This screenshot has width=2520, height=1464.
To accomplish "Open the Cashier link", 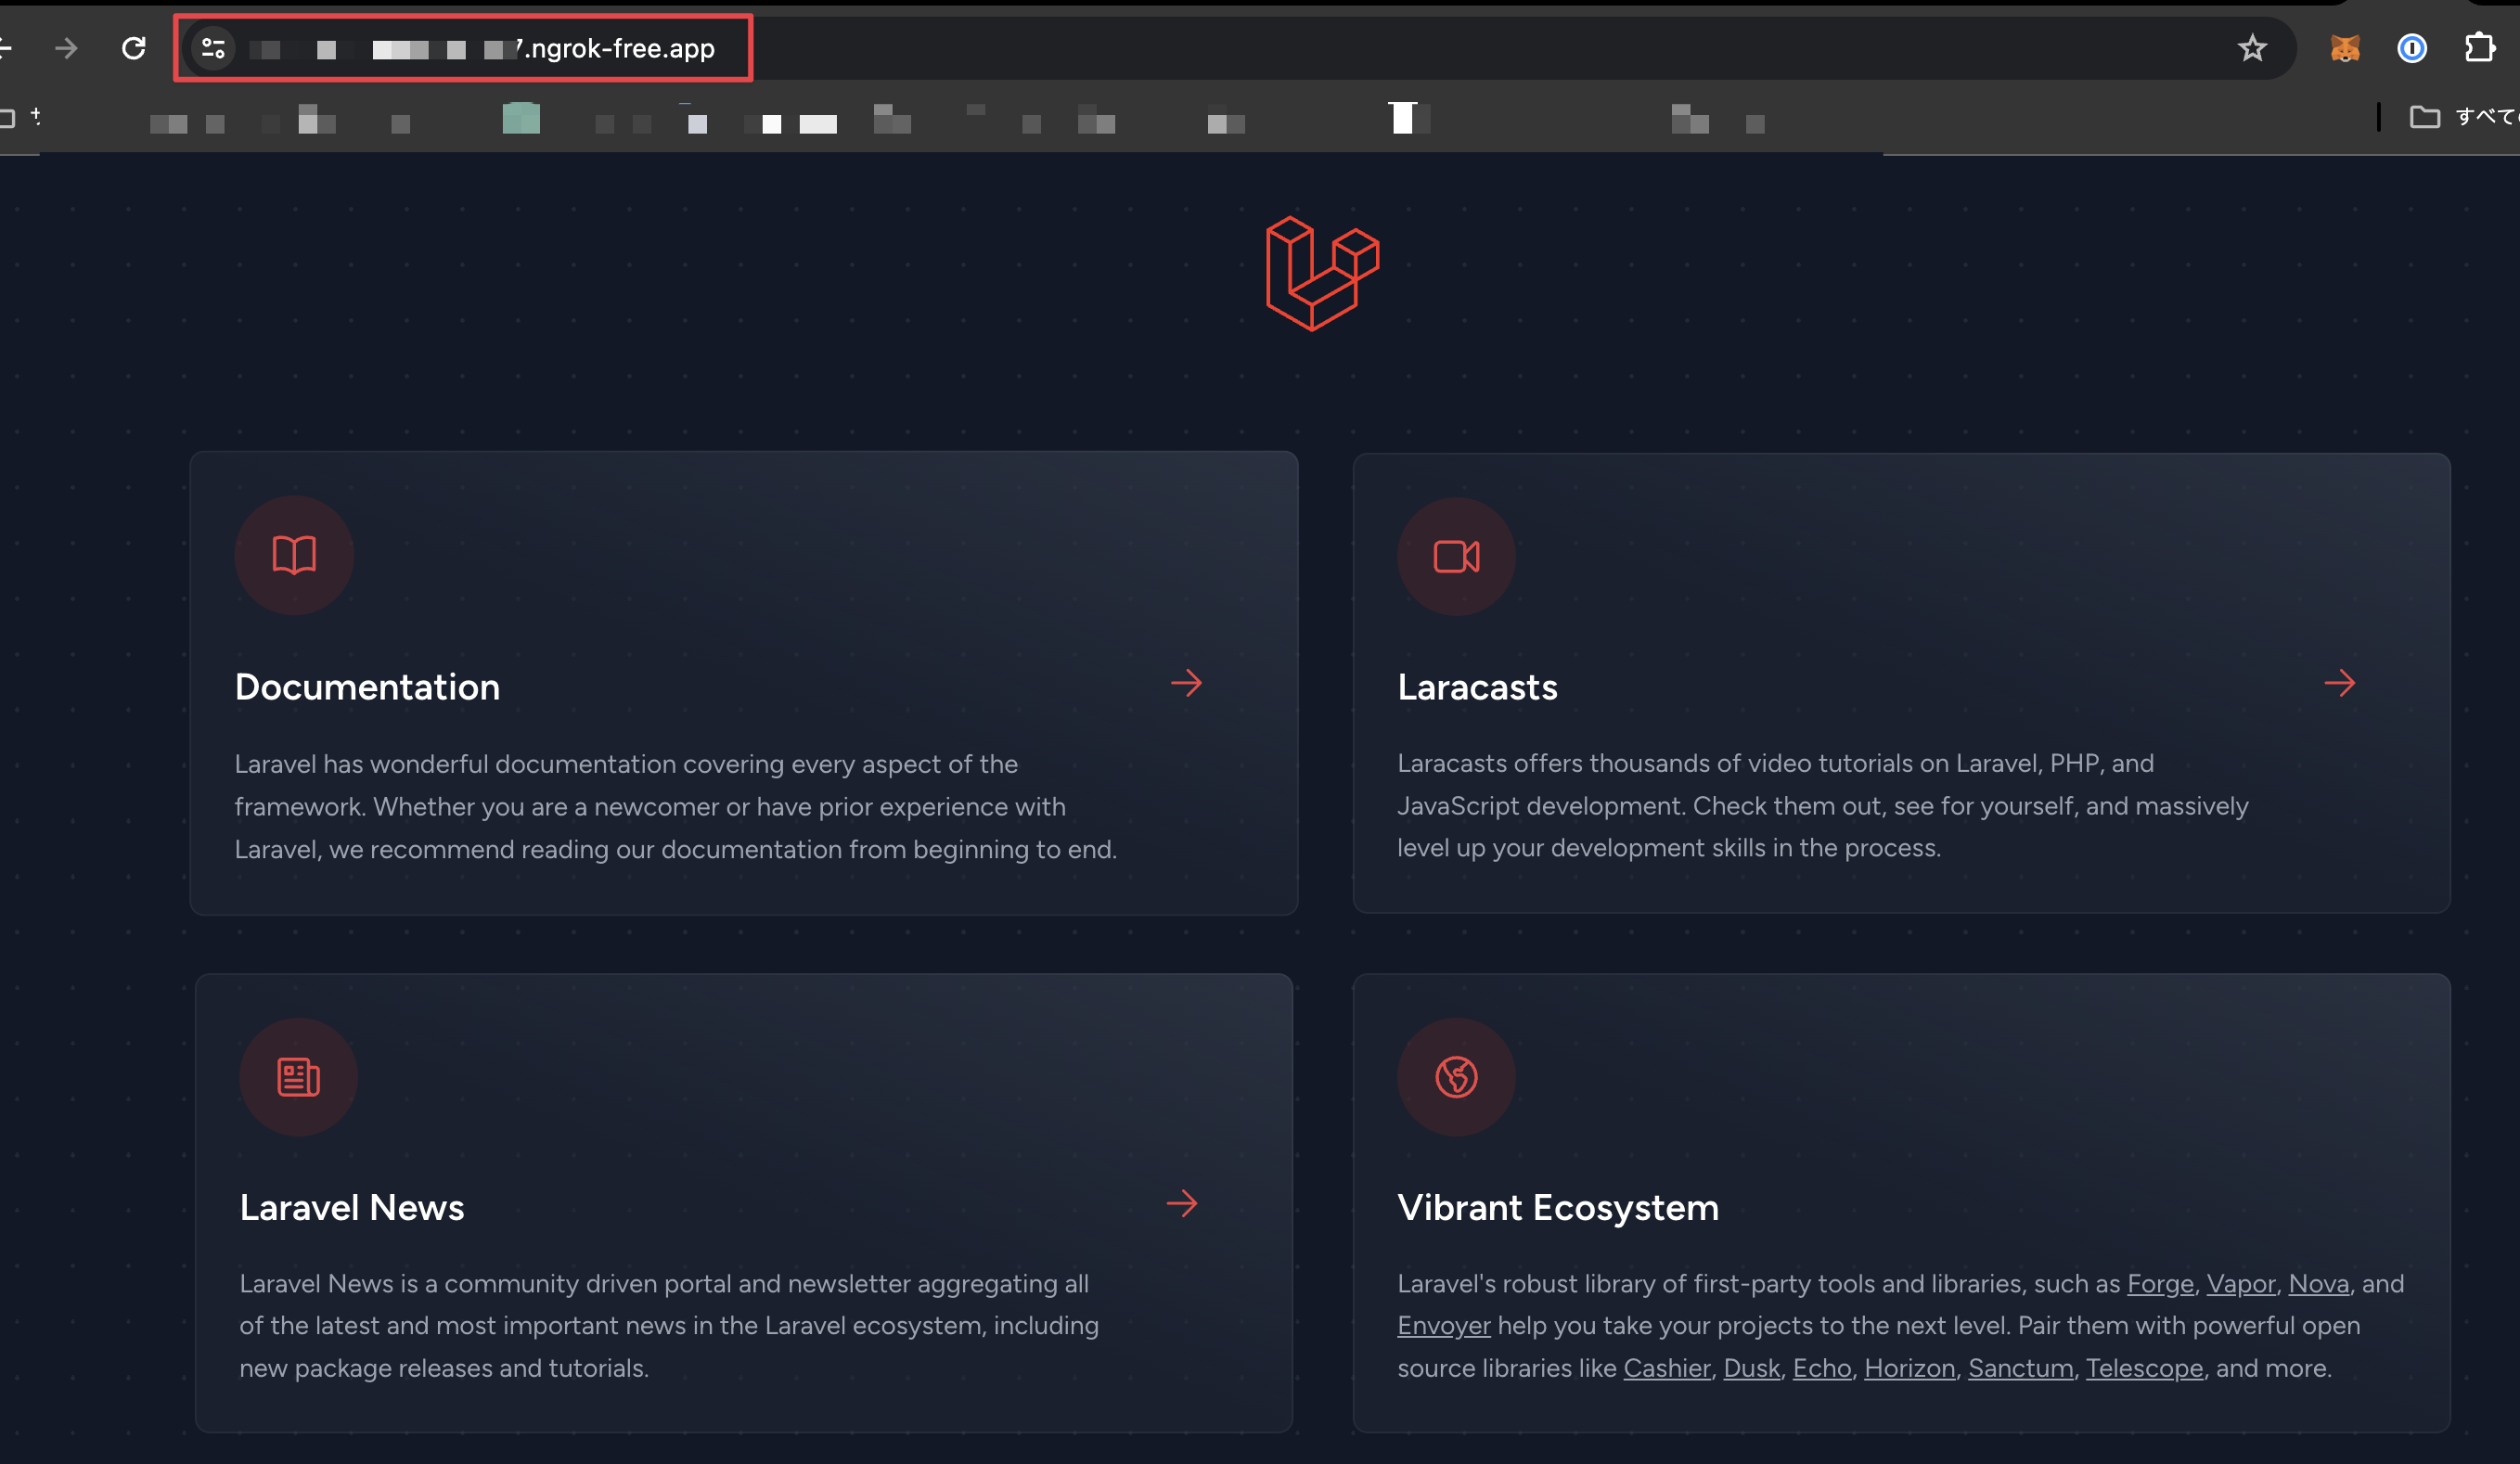I will pos(1666,1368).
